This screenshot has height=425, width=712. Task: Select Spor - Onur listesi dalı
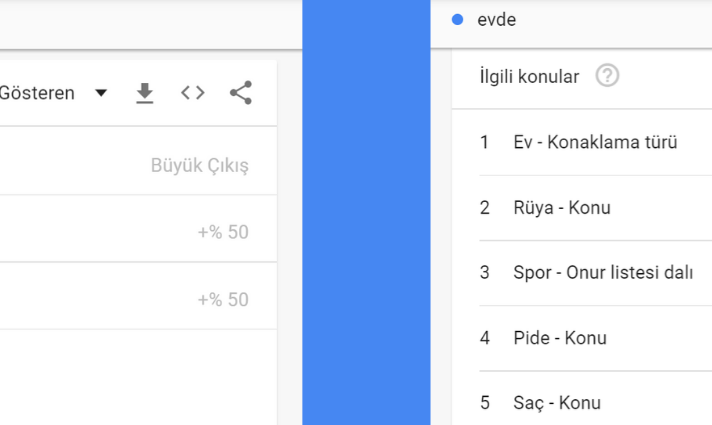(x=603, y=272)
